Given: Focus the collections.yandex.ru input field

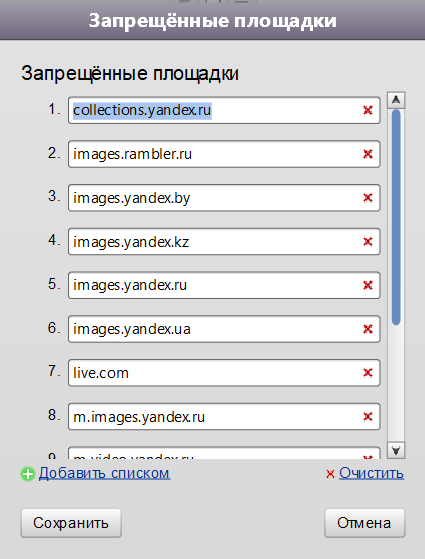Looking at the screenshot, I should tap(224, 110).
